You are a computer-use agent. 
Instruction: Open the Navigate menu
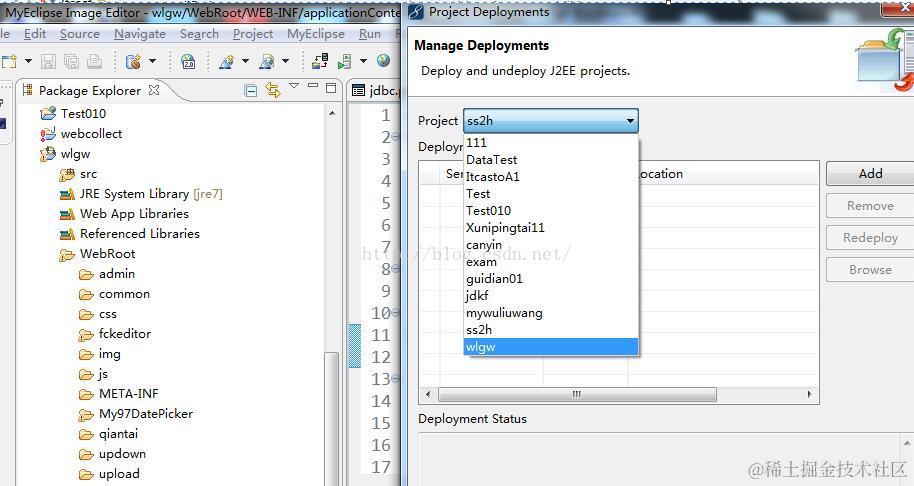[x=140, y=34]
